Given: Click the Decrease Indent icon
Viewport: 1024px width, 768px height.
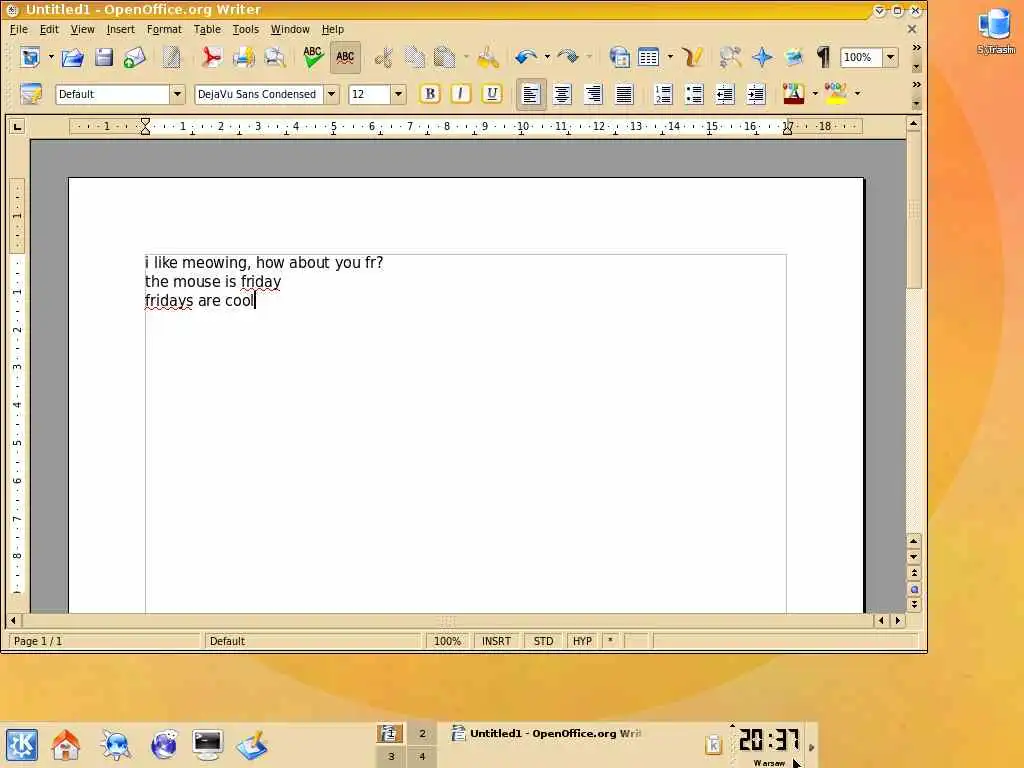Looking at the screenshot, I should tap(725, 95).
